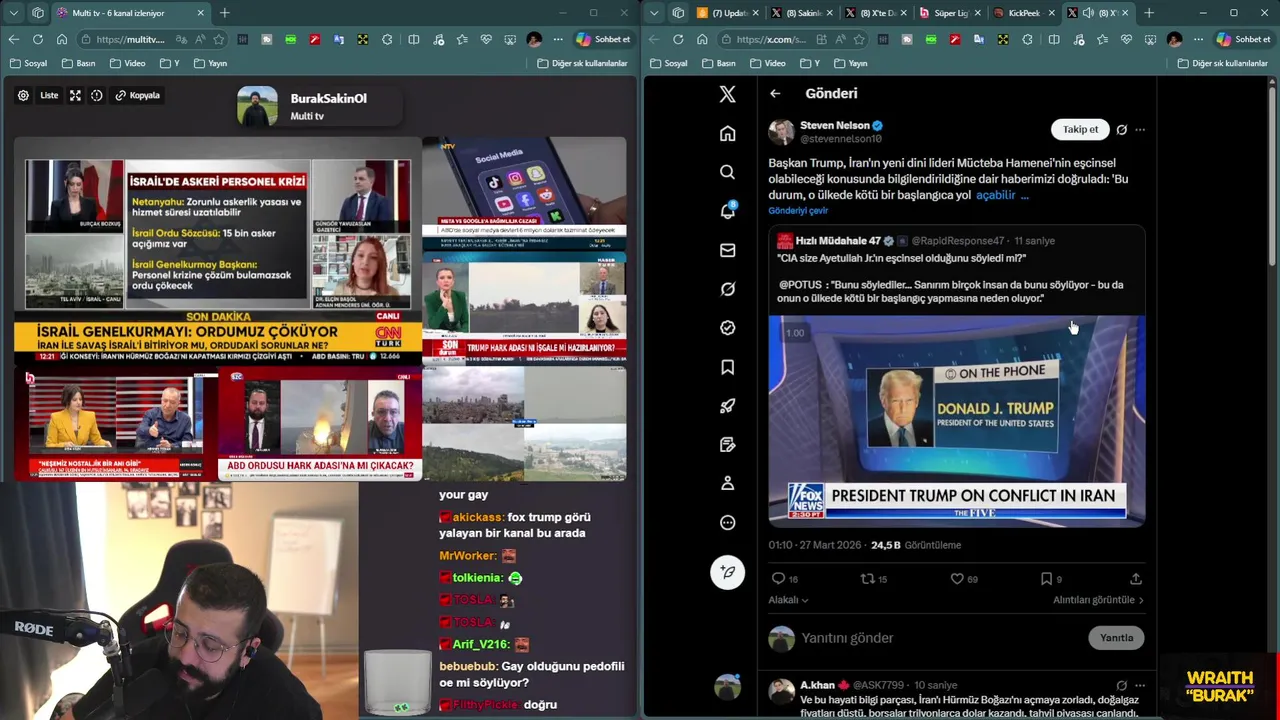
Task: Reload the Multi tv browser page
Action: click(37, 39)
